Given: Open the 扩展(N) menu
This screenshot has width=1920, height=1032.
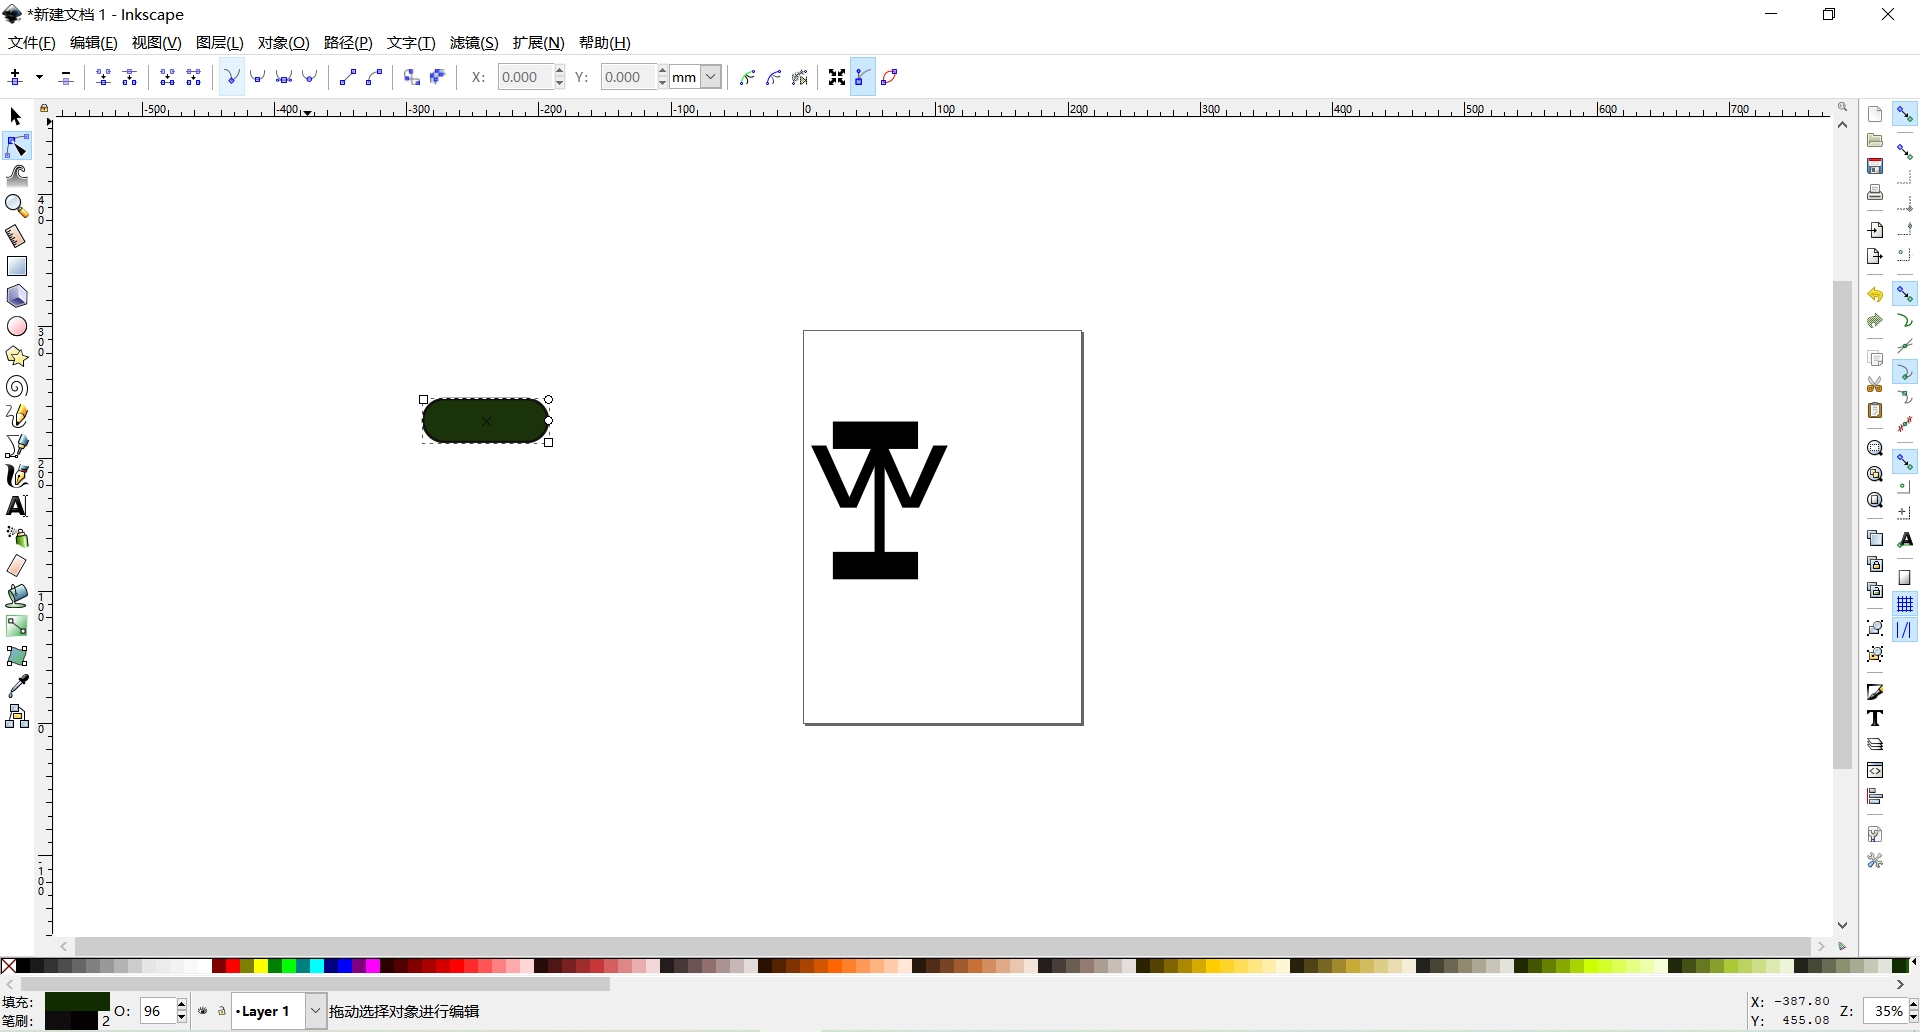Looking at the screenshot, I should point(538,43).
